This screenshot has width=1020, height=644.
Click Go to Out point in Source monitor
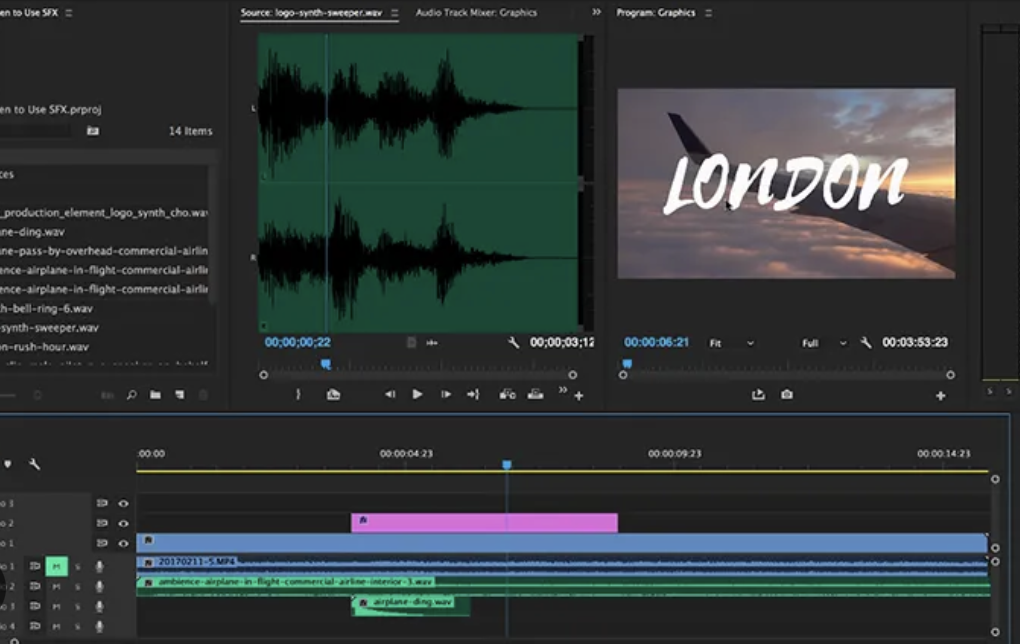pos(473,394)
